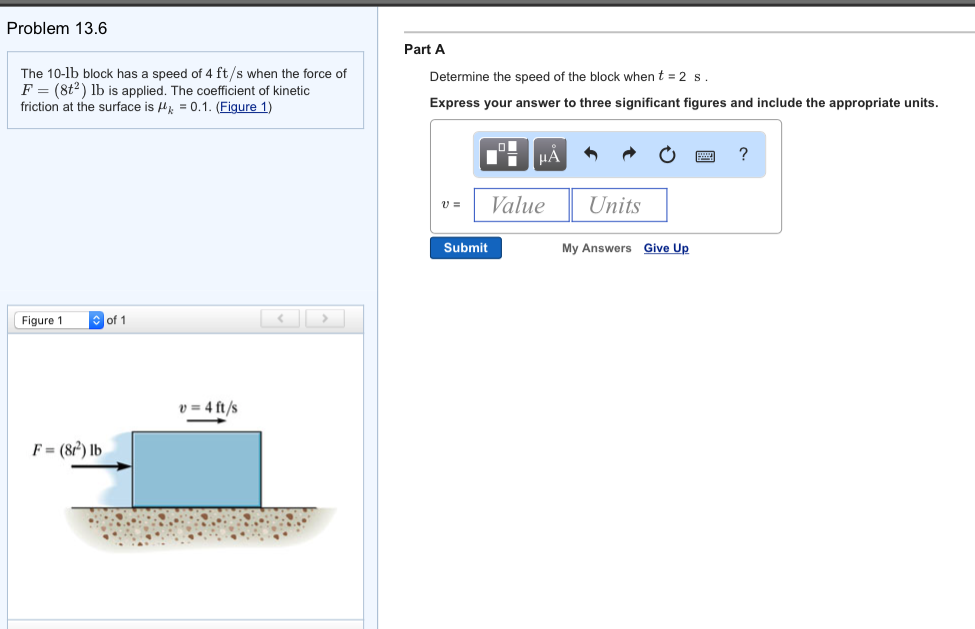975x629 pixels.
Task: Click the problem description text box
Action: (x=185, y=90)
